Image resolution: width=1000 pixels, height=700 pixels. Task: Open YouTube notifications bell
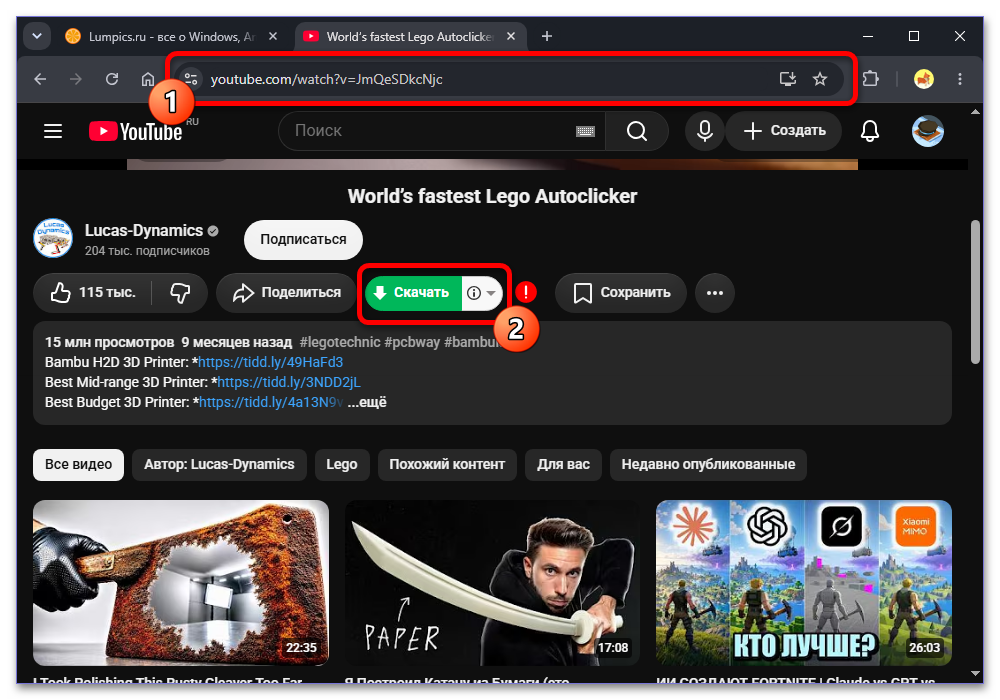(870, 131)
